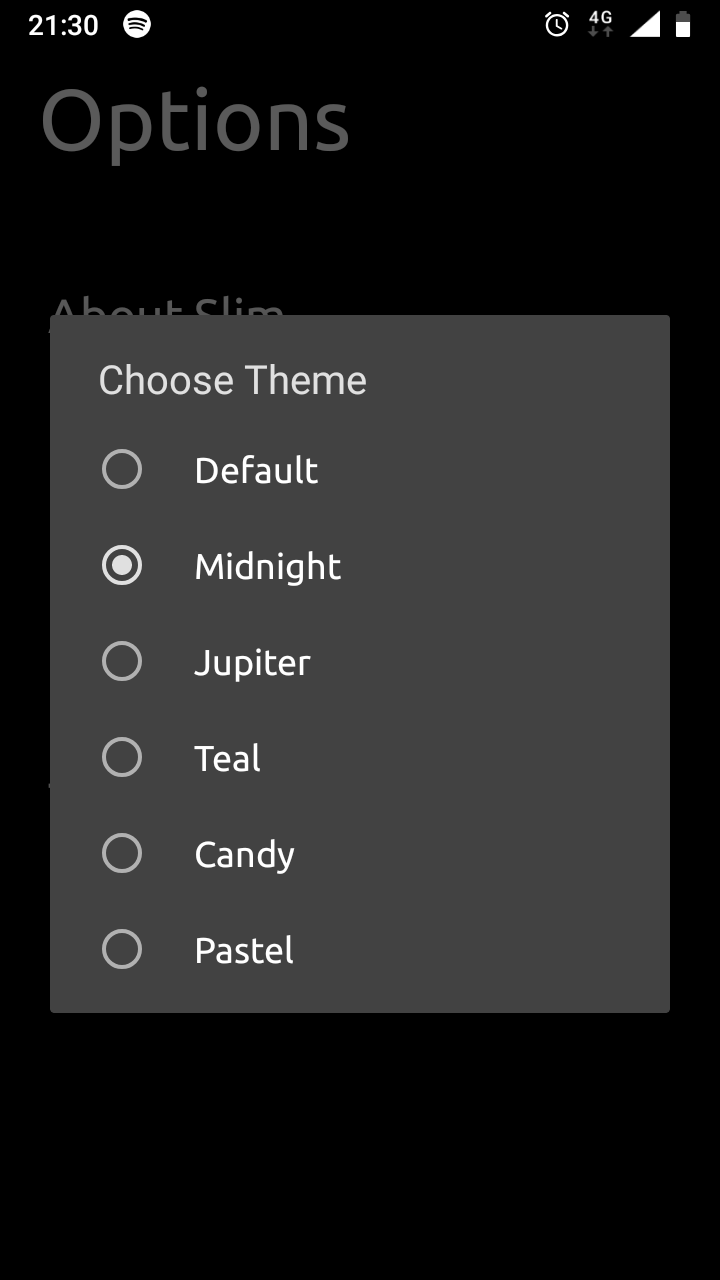Tap the Teal theme label text

[228, 759]
